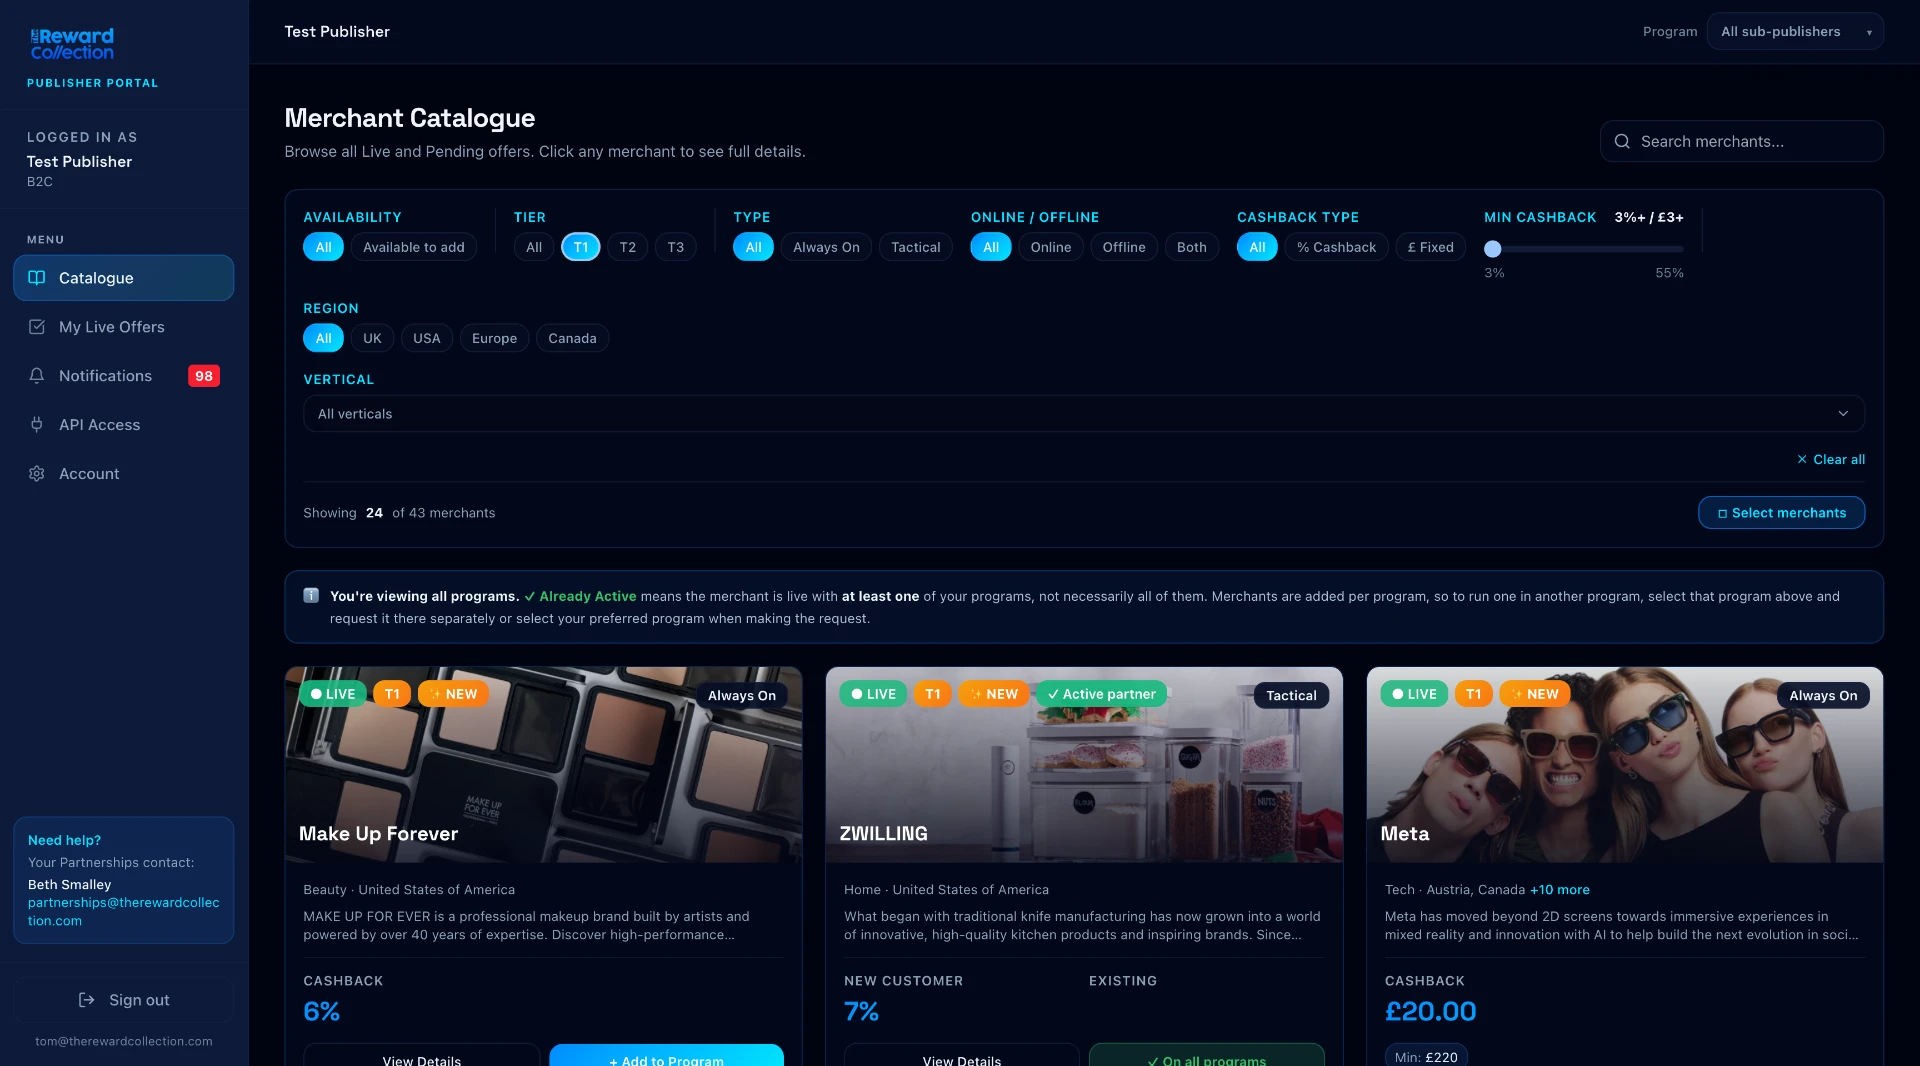Click the Sign out arrow icon

pos(87,1000)
